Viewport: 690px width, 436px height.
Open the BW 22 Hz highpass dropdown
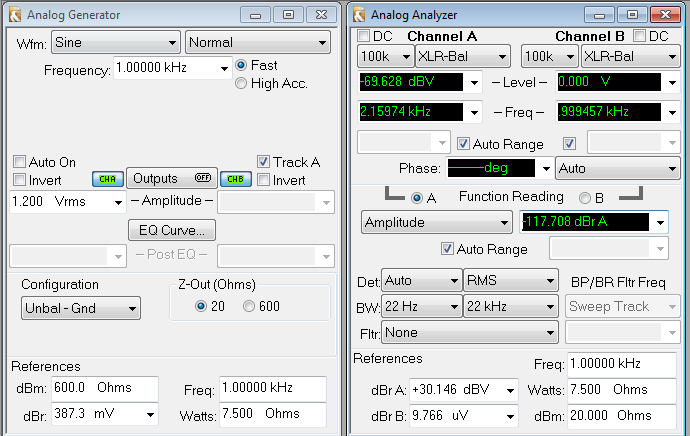point(422,306)
